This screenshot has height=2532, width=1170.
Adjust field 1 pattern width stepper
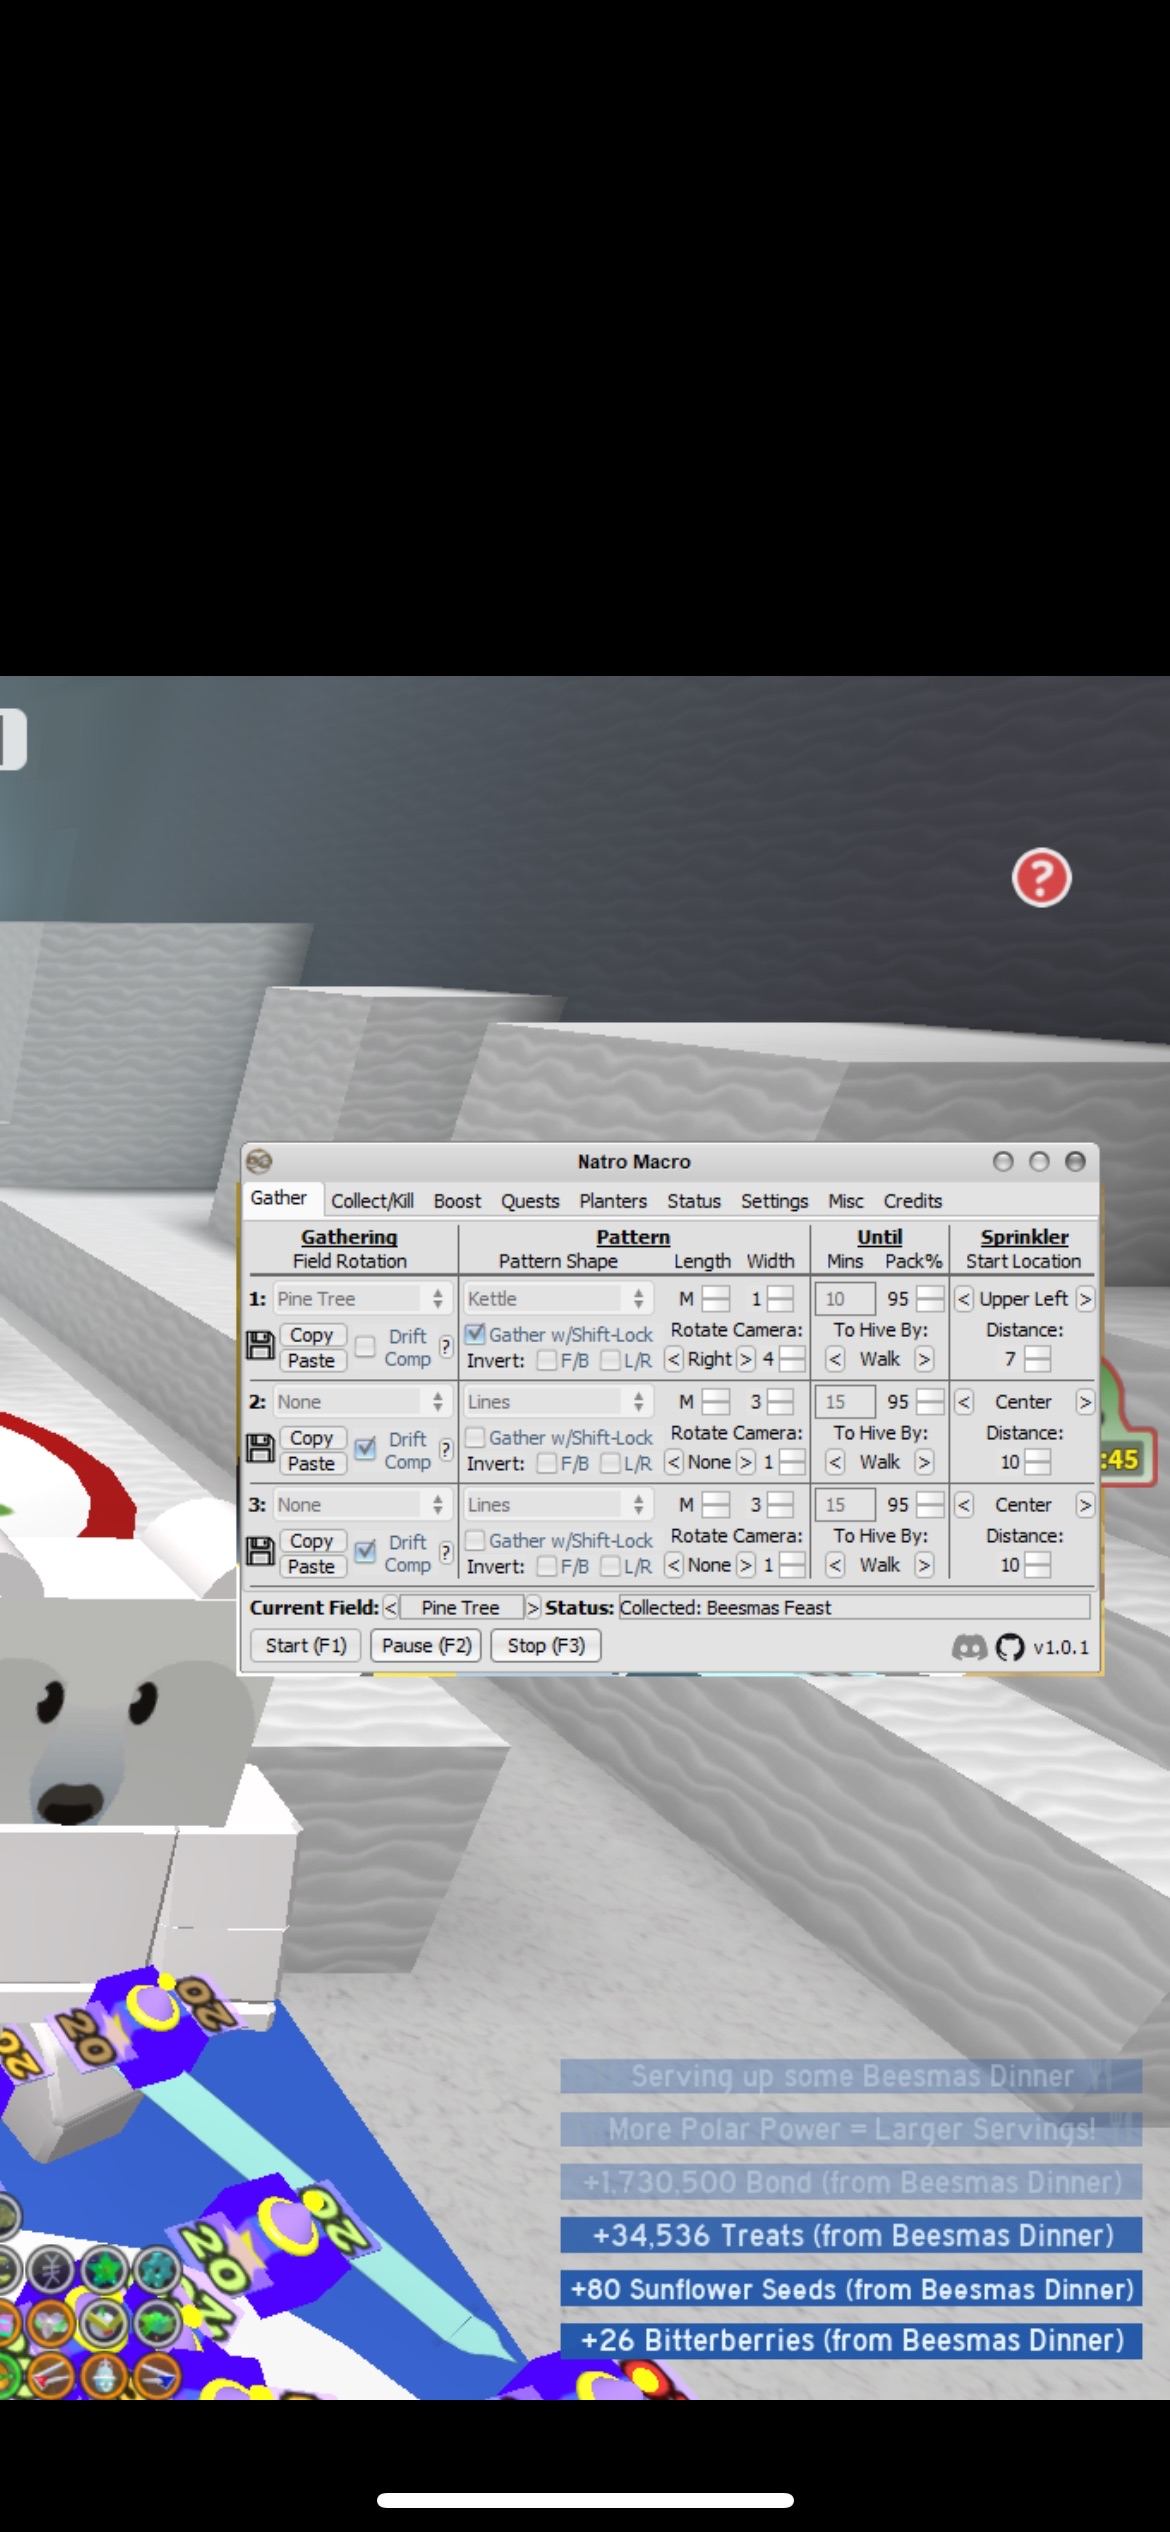pos(780,1299)
